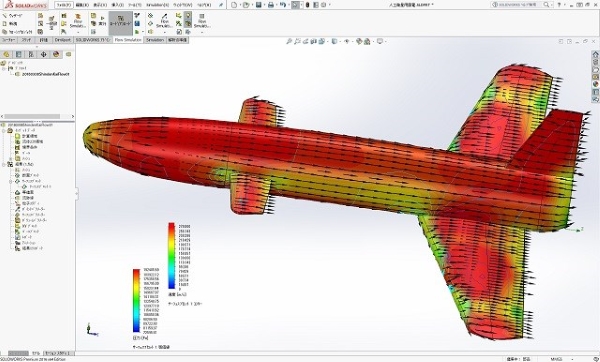This screenshot has height=362, width=600.
Task: Click the Run solver play icon
Action: pyautogui.click(x=102, y=18)
